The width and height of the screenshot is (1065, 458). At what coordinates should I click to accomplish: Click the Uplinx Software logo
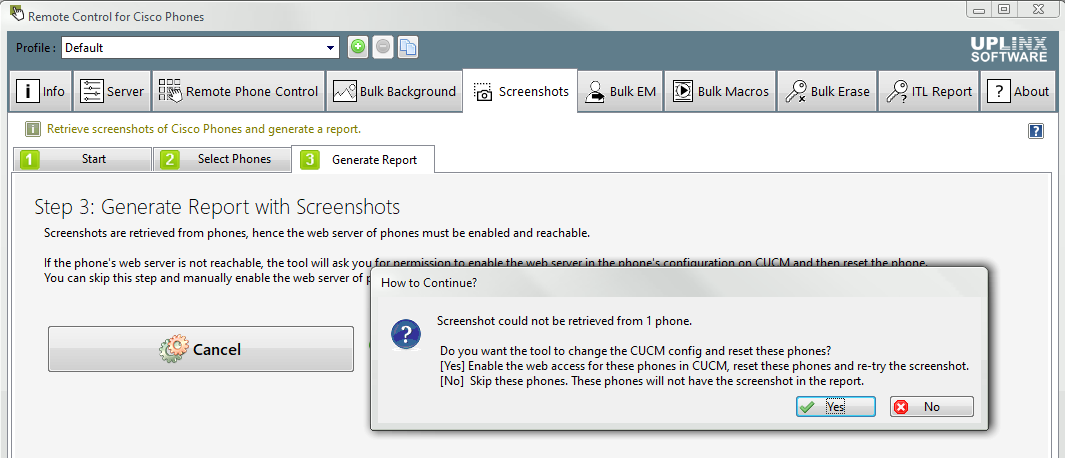click(x=1009, y=49)
